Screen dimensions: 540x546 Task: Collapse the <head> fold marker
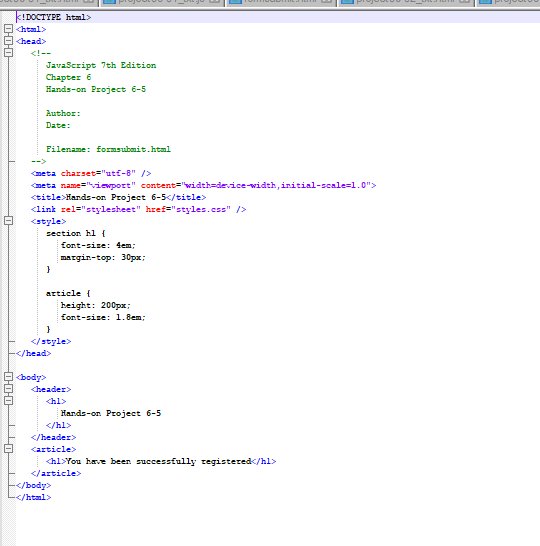click(8, 41)
